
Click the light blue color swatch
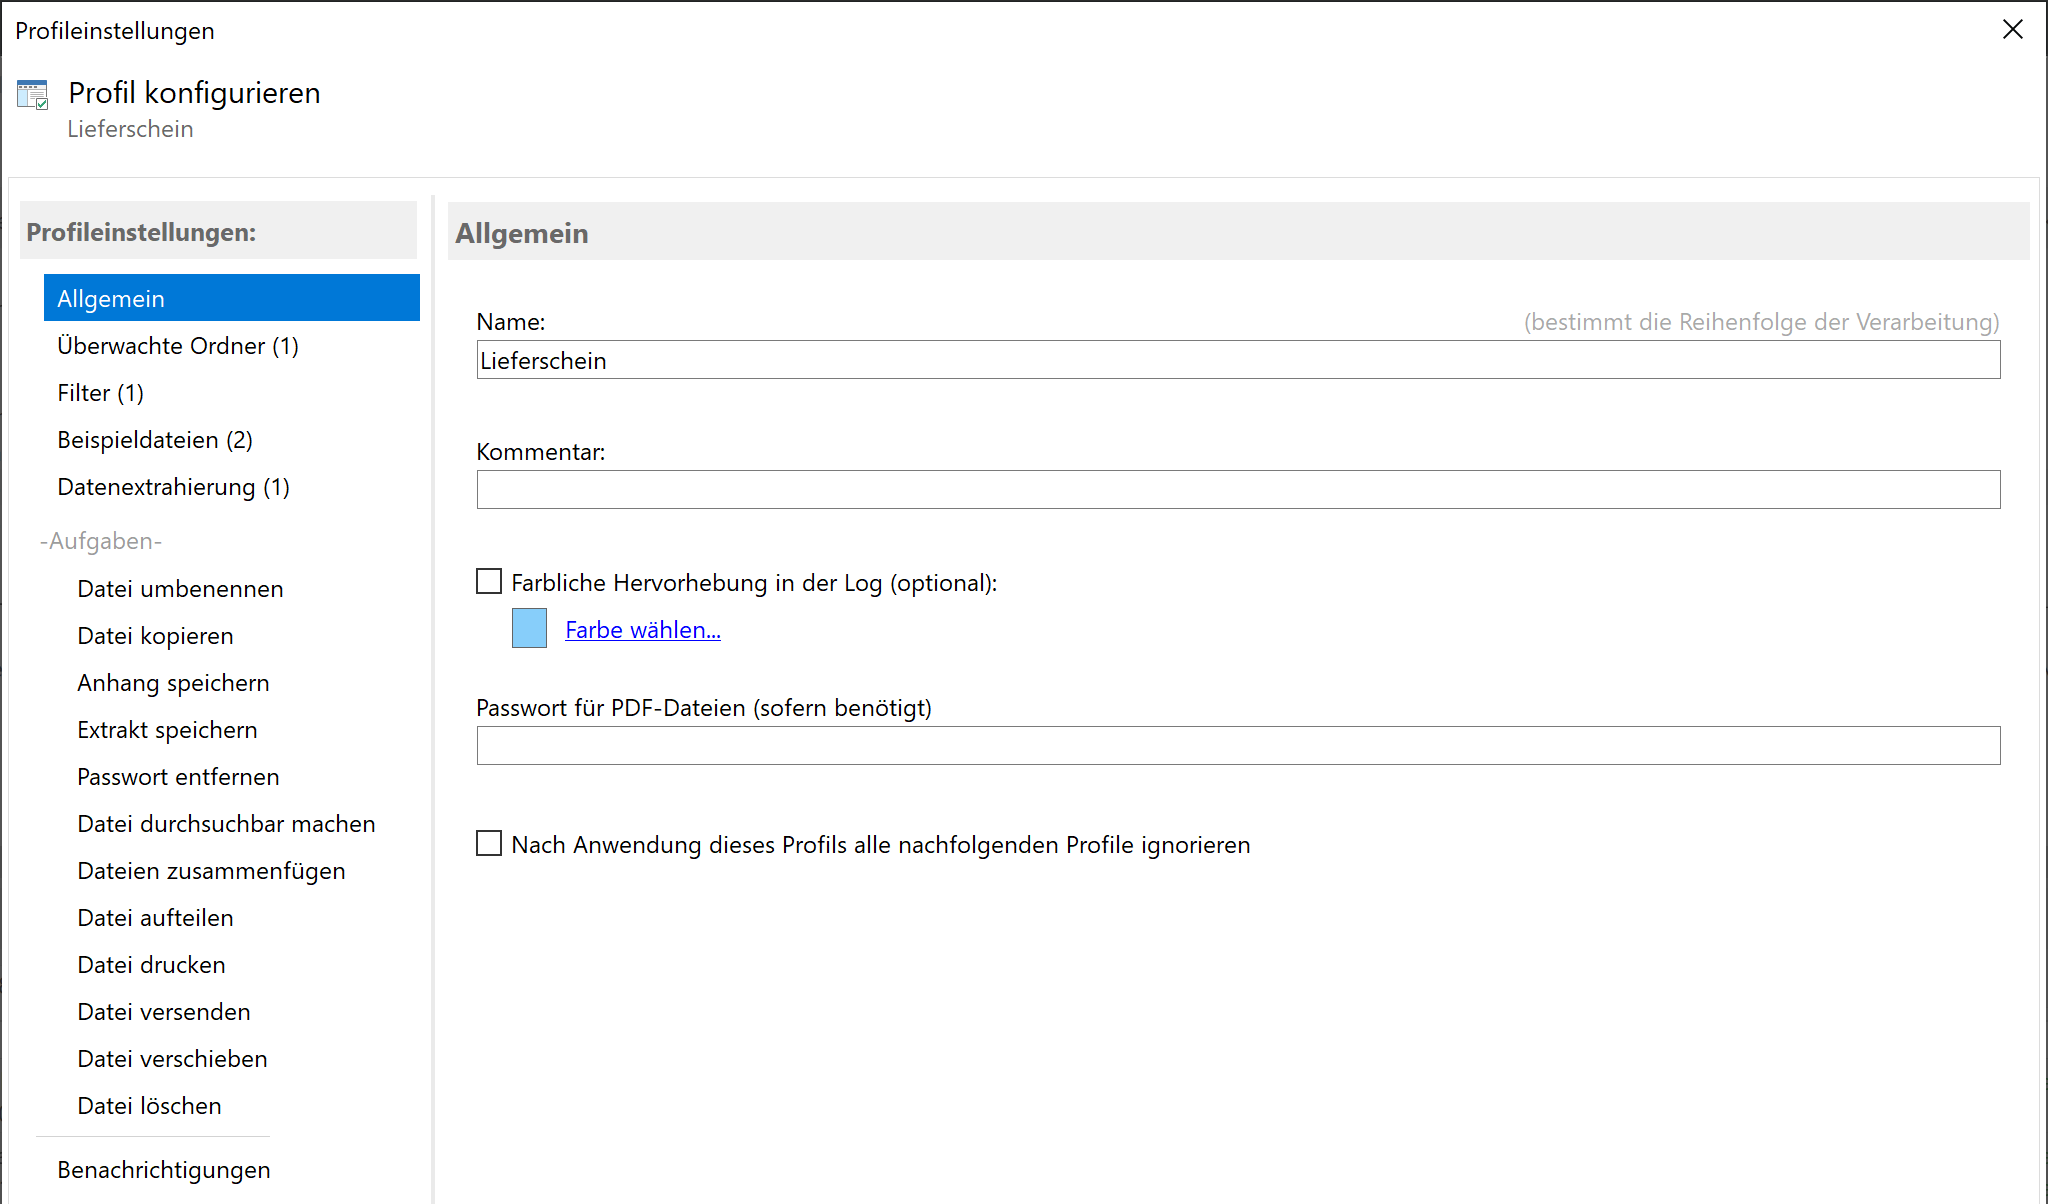pos(530,628)
